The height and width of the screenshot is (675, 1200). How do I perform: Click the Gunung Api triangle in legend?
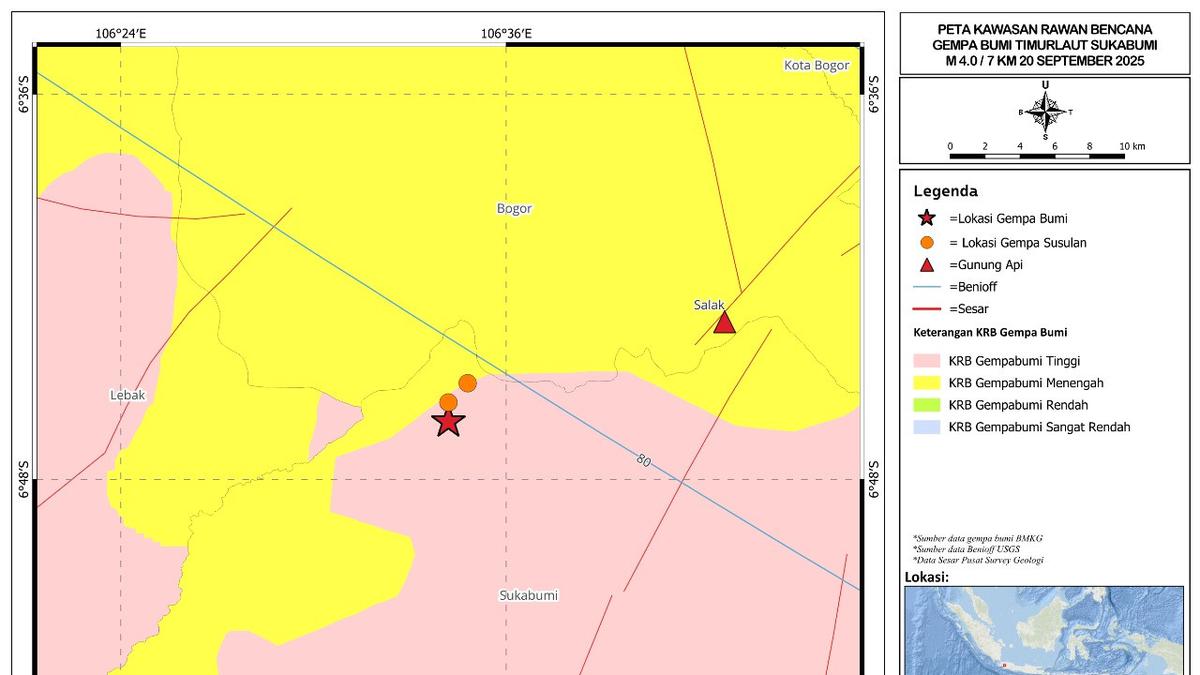[x=927, y=265]
